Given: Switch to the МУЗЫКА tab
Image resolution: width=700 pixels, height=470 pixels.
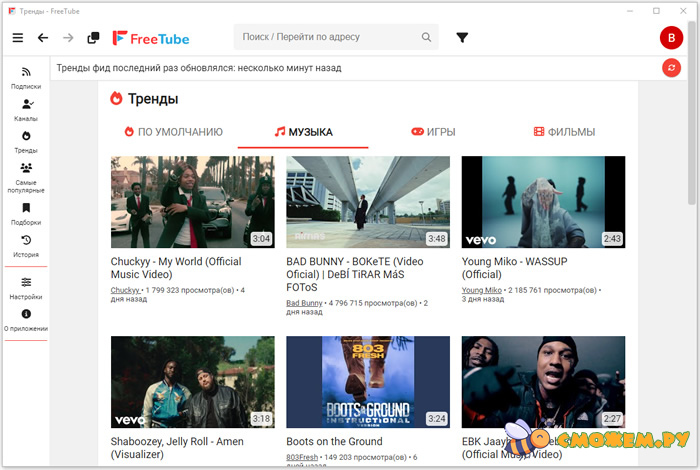Looking at the screenshot, I should (x=303, y=132).
